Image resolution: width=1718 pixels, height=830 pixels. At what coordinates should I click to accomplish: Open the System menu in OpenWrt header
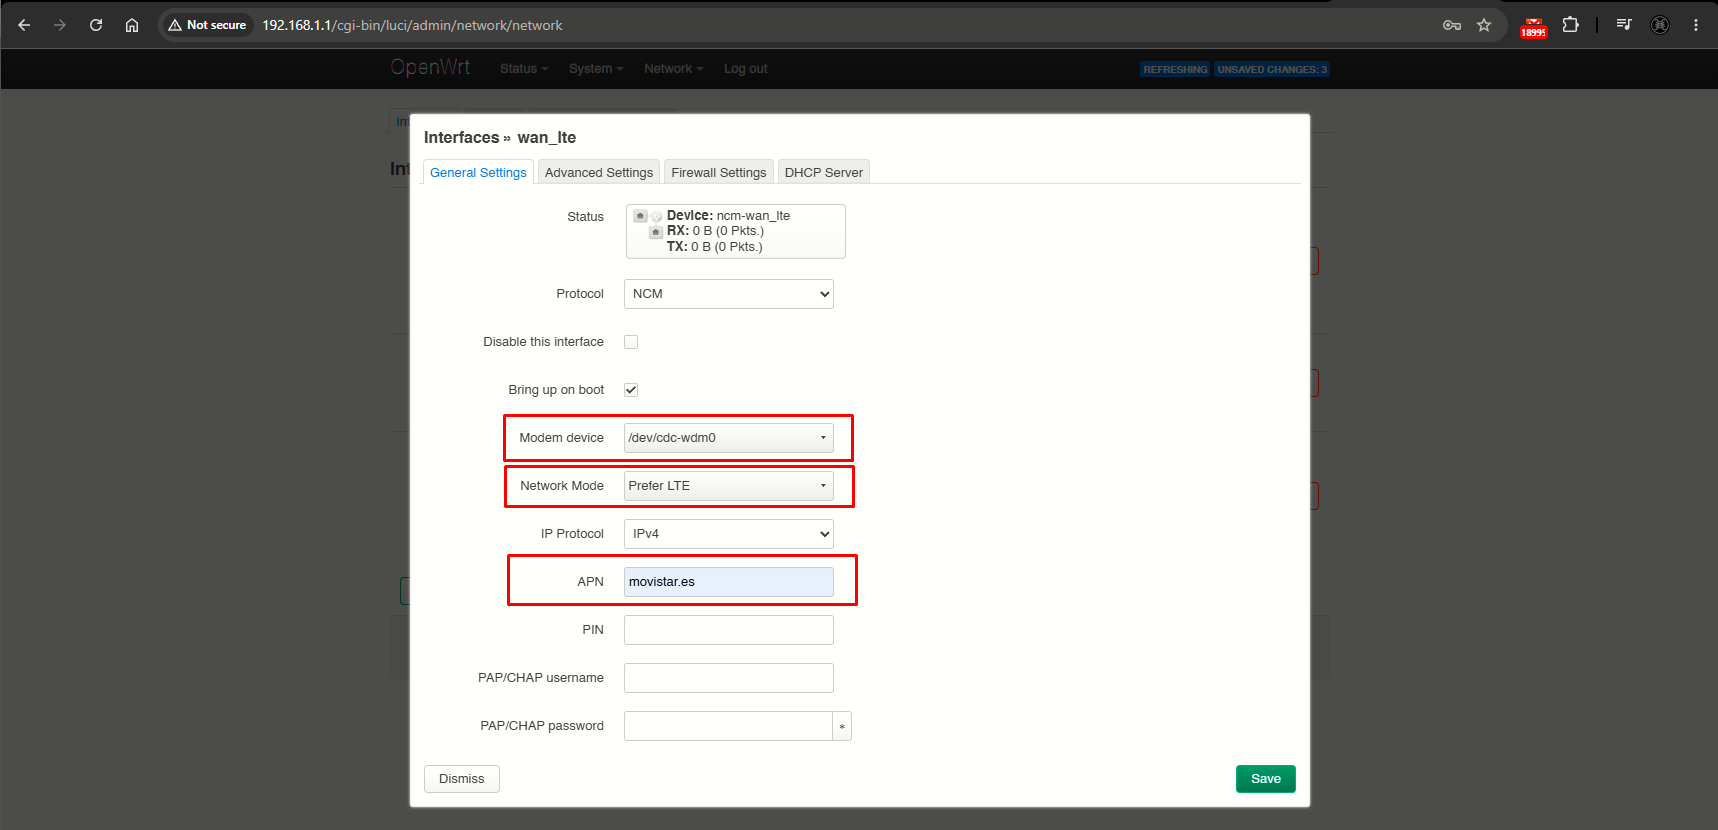(x=596, y=69)
